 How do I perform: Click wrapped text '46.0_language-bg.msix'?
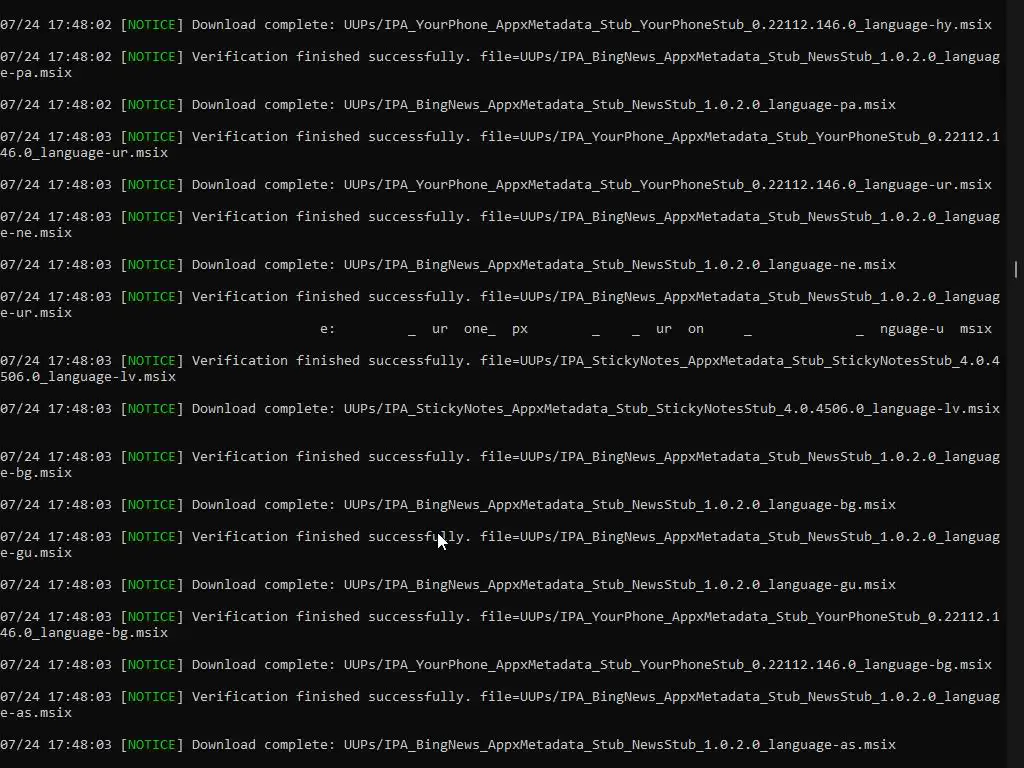click(x=84, y=633)
